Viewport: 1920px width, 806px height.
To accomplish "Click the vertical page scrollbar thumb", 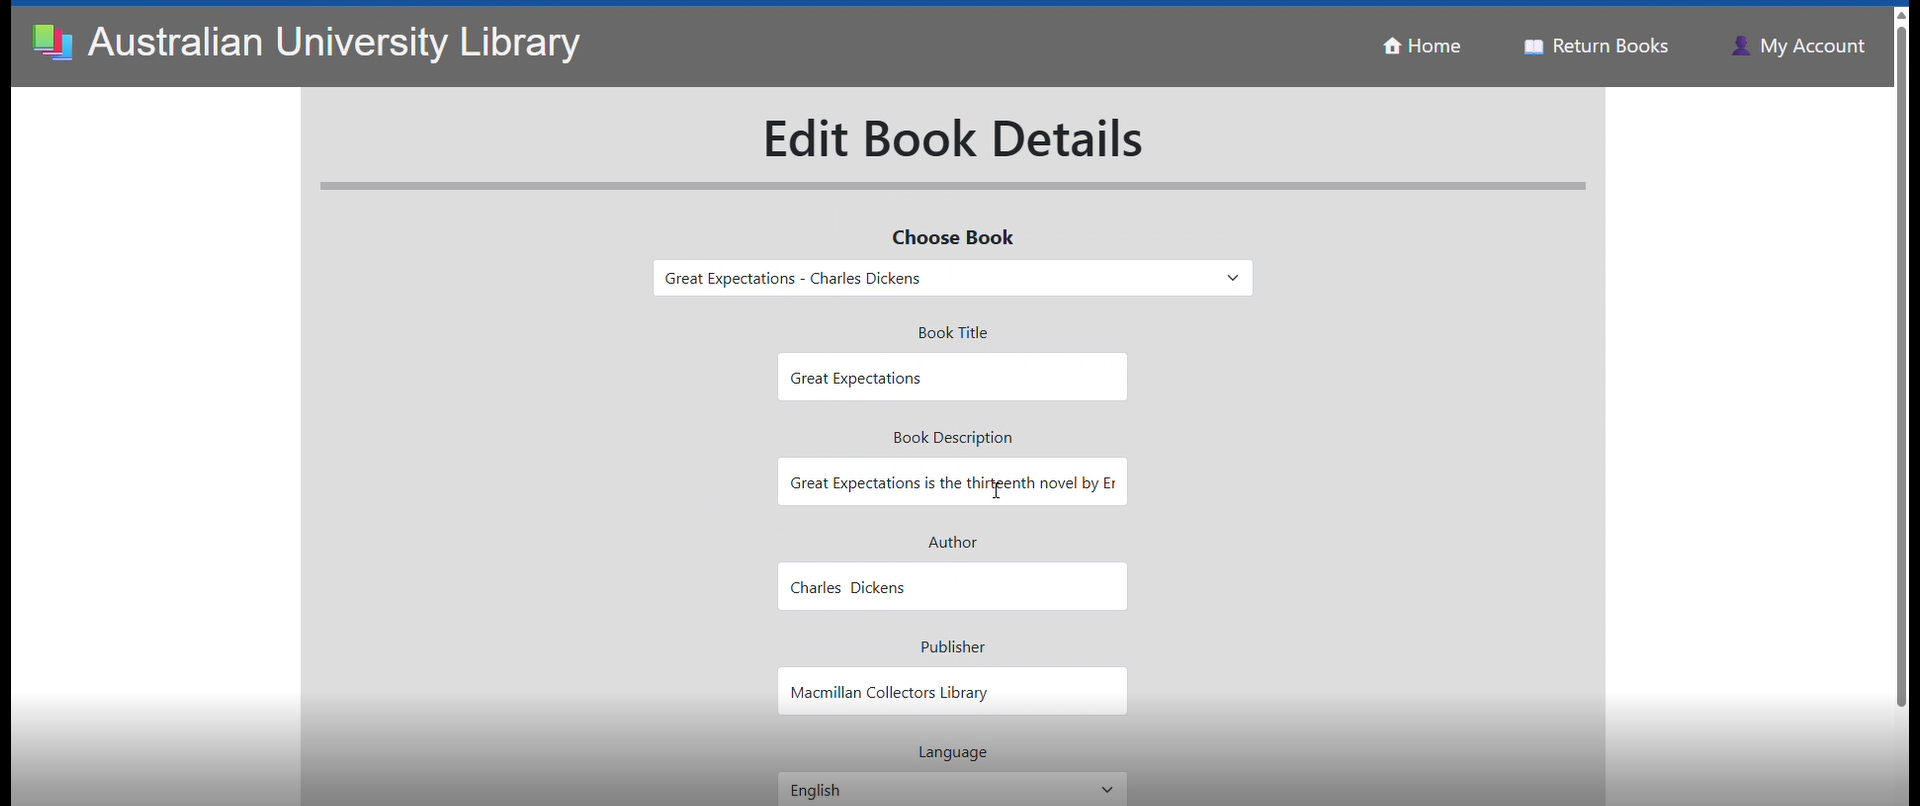I will [1901, 360].
